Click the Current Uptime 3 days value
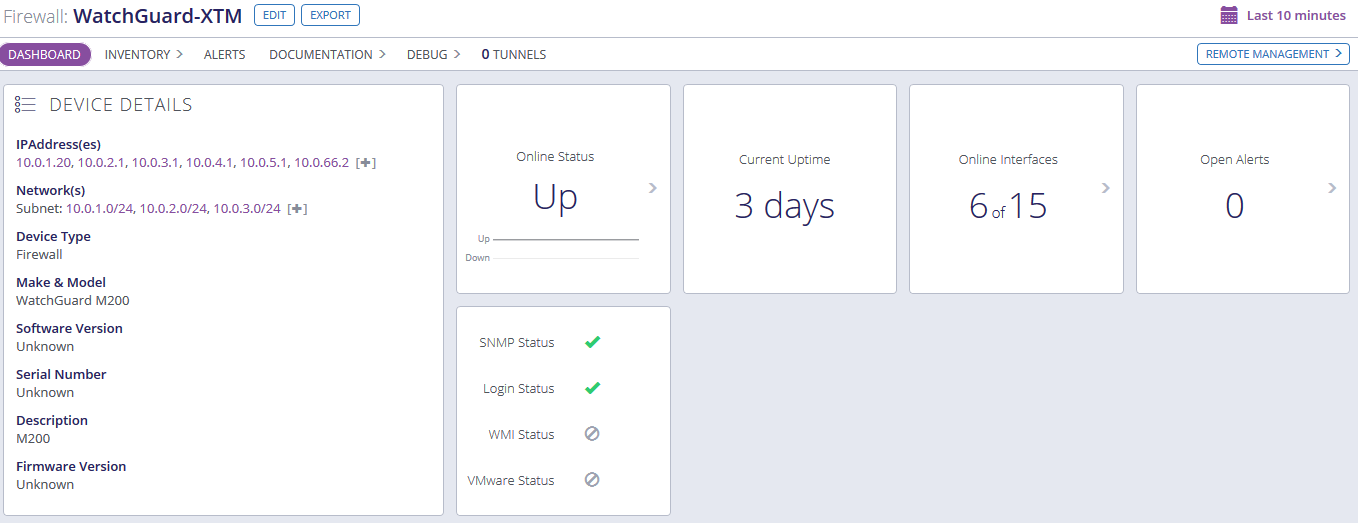1358x523 pixels. (x=785, y=205)
